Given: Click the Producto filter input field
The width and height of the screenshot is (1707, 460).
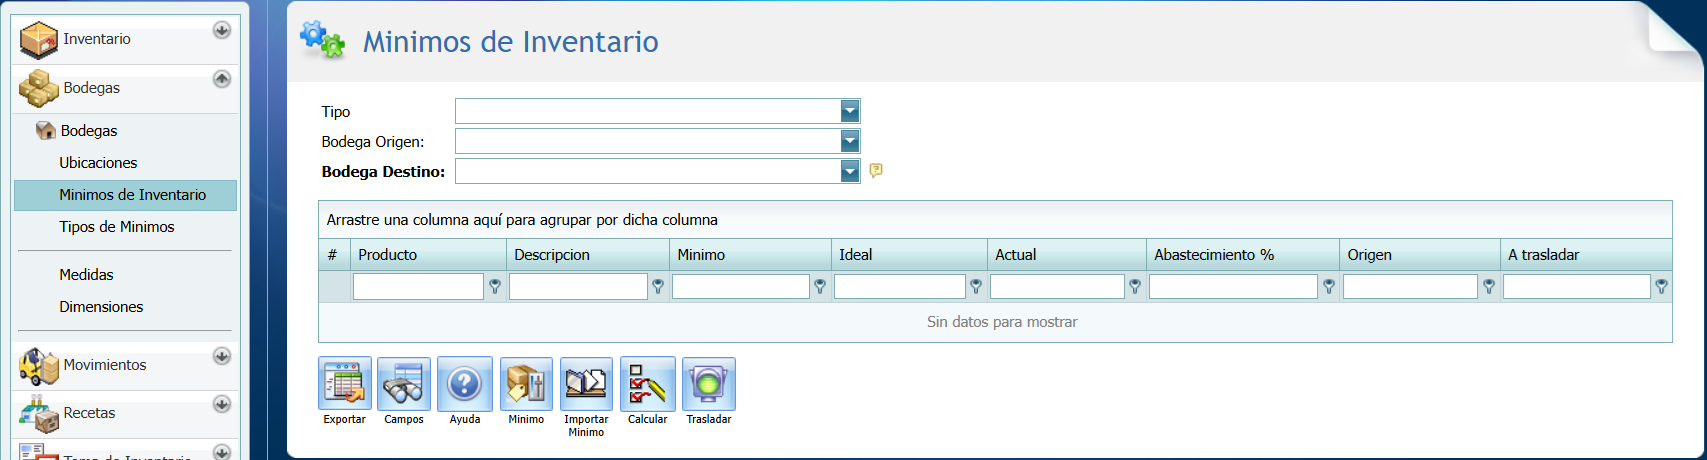Looking at the screenshot, I should 418,287.
